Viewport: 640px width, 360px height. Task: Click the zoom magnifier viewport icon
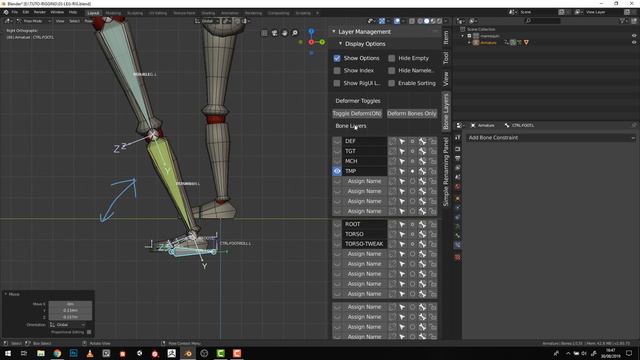point(295,33)
